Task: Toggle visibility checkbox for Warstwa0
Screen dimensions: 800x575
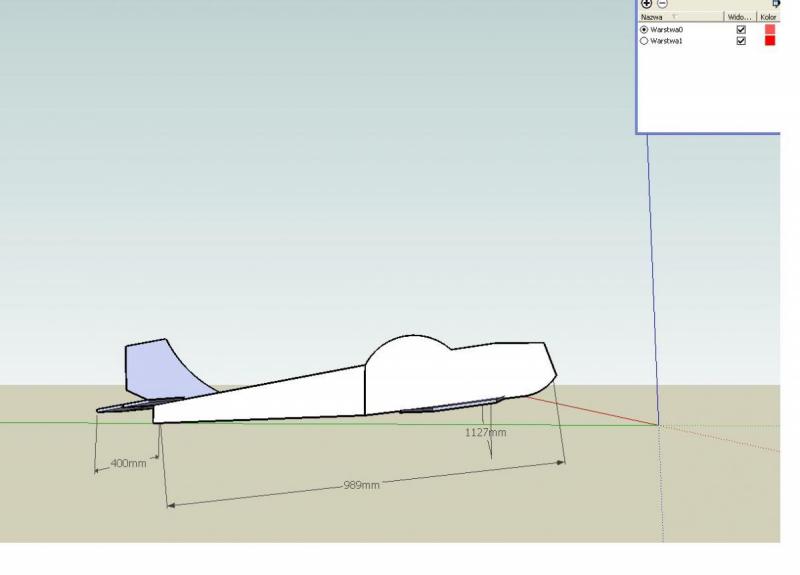Action: (741, 30)
